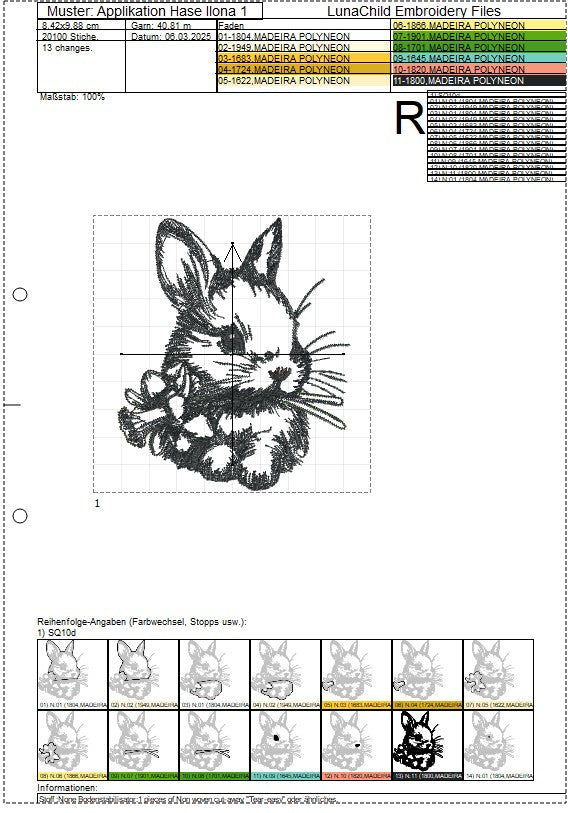Screen dimensions: 568x813
Task: Click the Muster Applikation Hase Ilona 1 title
Action: [x=147, y=11]
